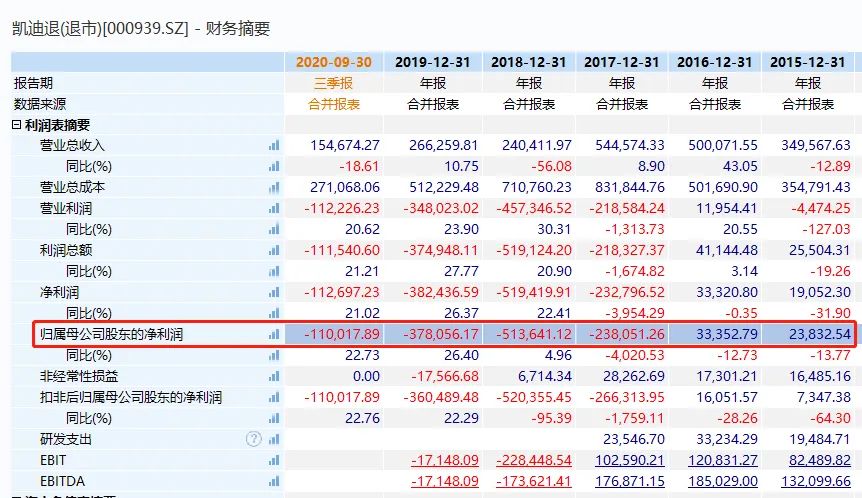
Task: Open chart icon for 营业总成本 row
Action: click(x=274, y=187)
